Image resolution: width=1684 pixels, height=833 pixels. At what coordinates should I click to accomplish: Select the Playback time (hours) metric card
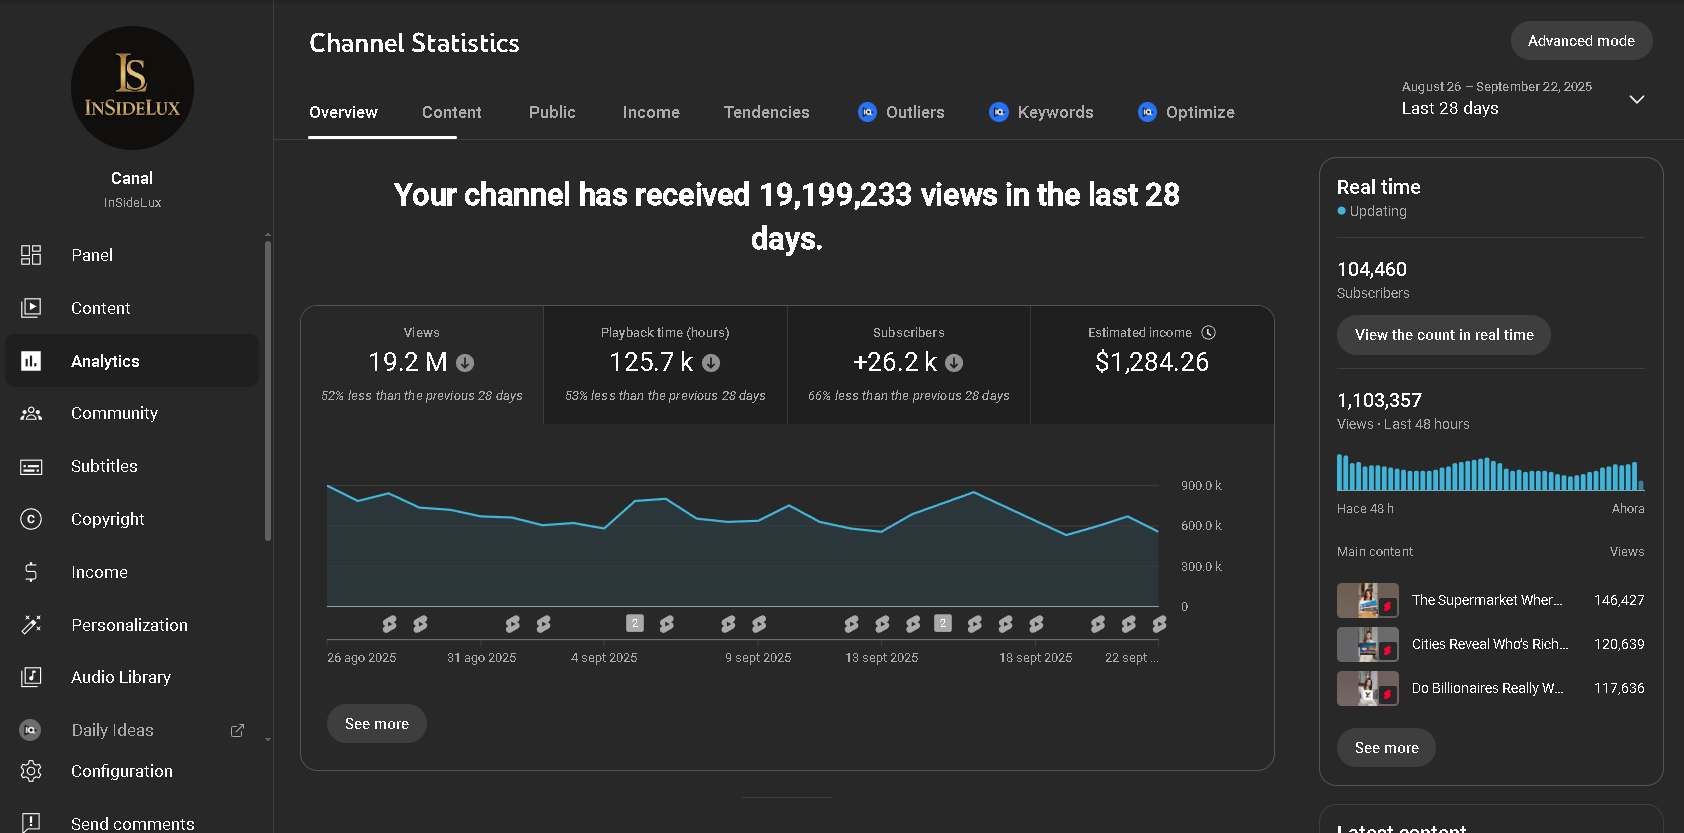pos(665,364)
